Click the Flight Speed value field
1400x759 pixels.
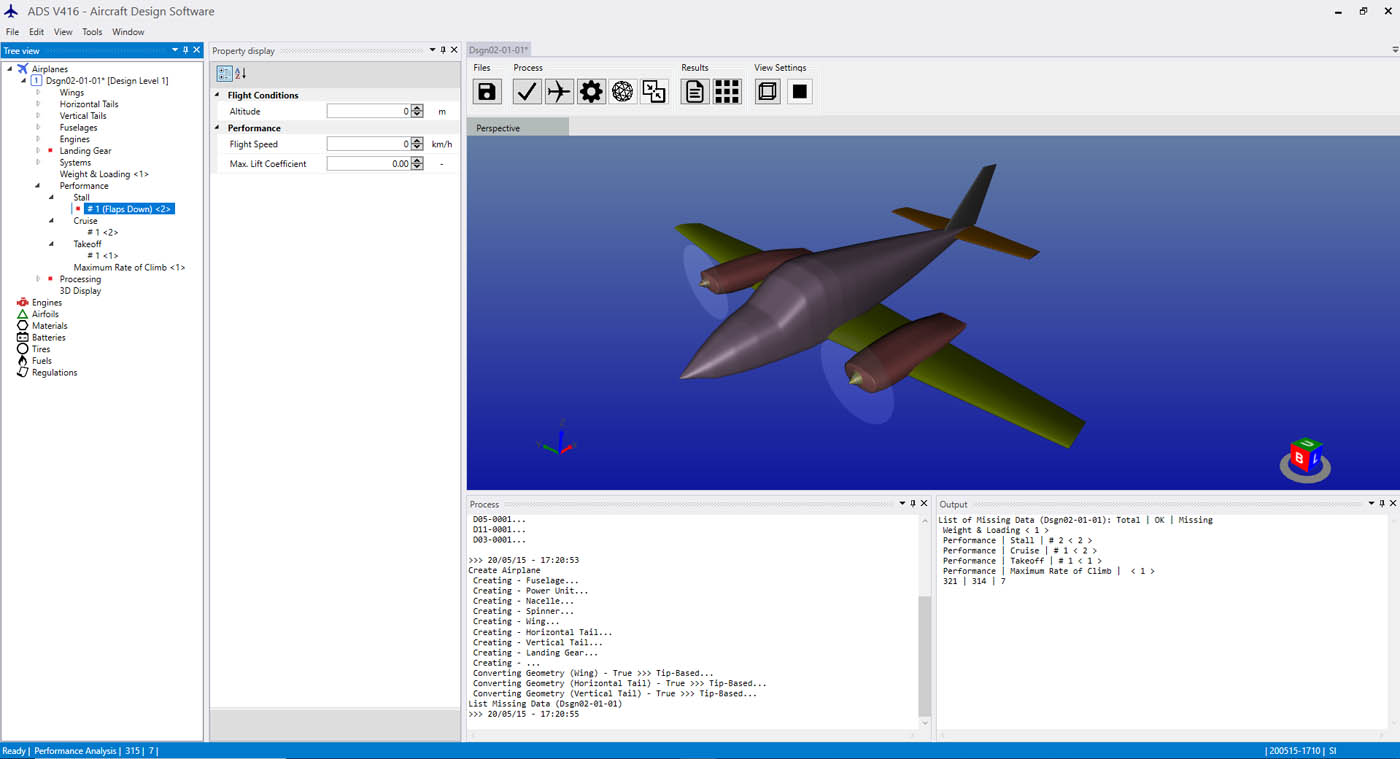[368, 144]
